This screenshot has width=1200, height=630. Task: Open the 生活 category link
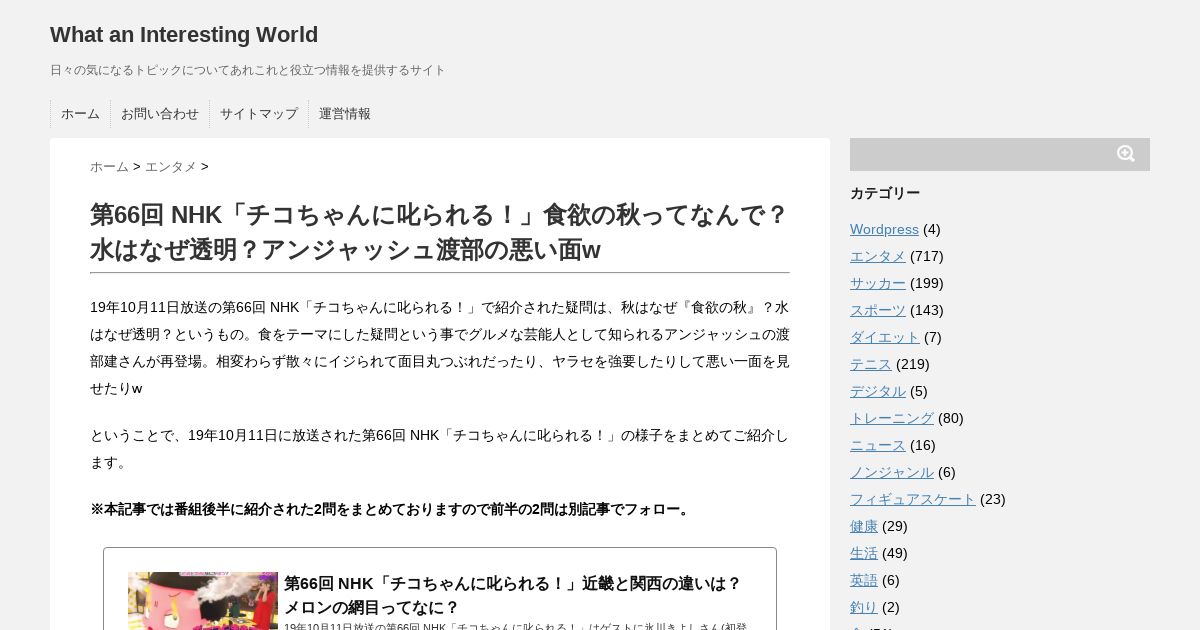point(864,553)
